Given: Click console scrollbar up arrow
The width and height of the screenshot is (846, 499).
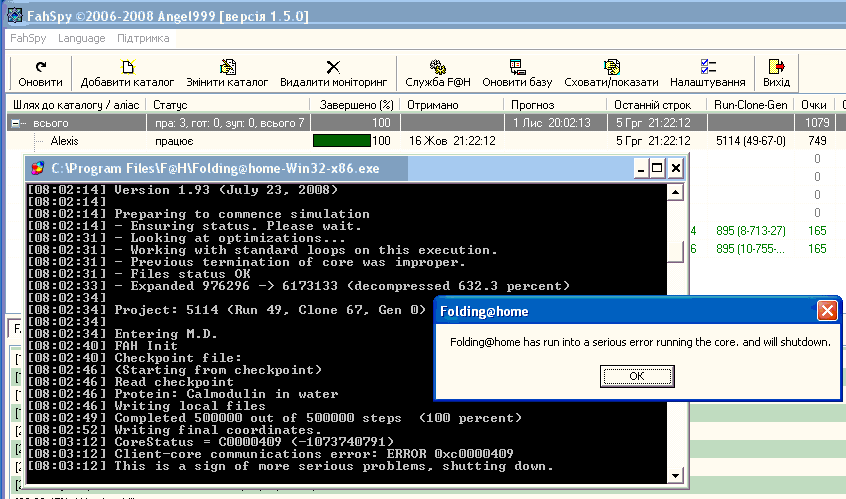Looking at the screenshot, I should click(676, 192).
